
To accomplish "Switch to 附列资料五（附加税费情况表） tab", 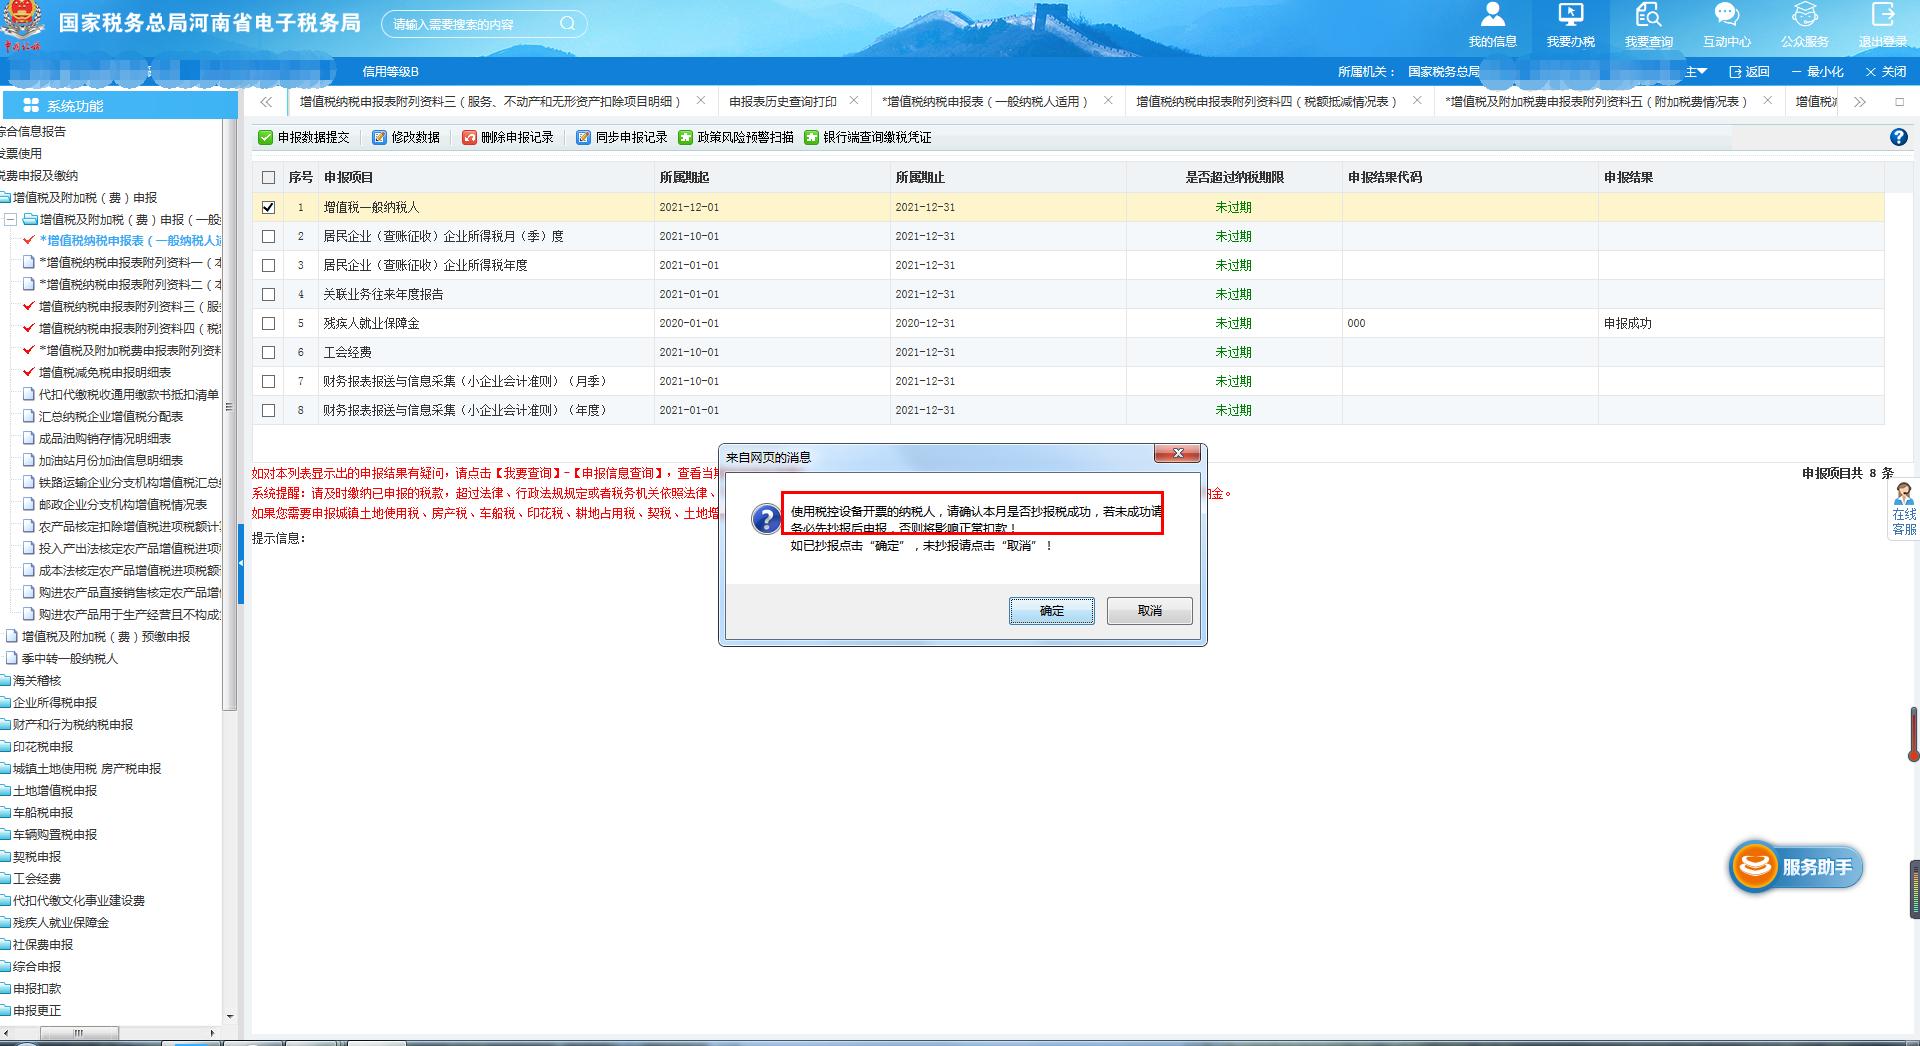I will (1596, 101).
